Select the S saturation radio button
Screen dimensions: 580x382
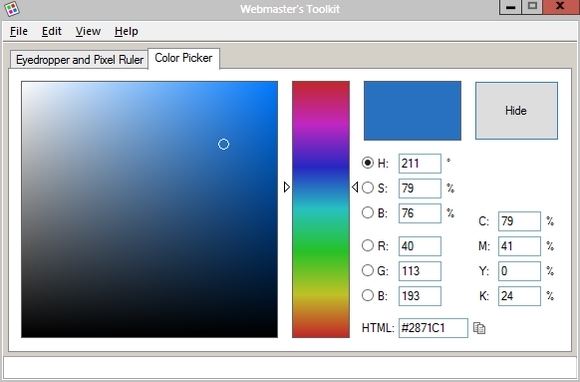[368, 188]
